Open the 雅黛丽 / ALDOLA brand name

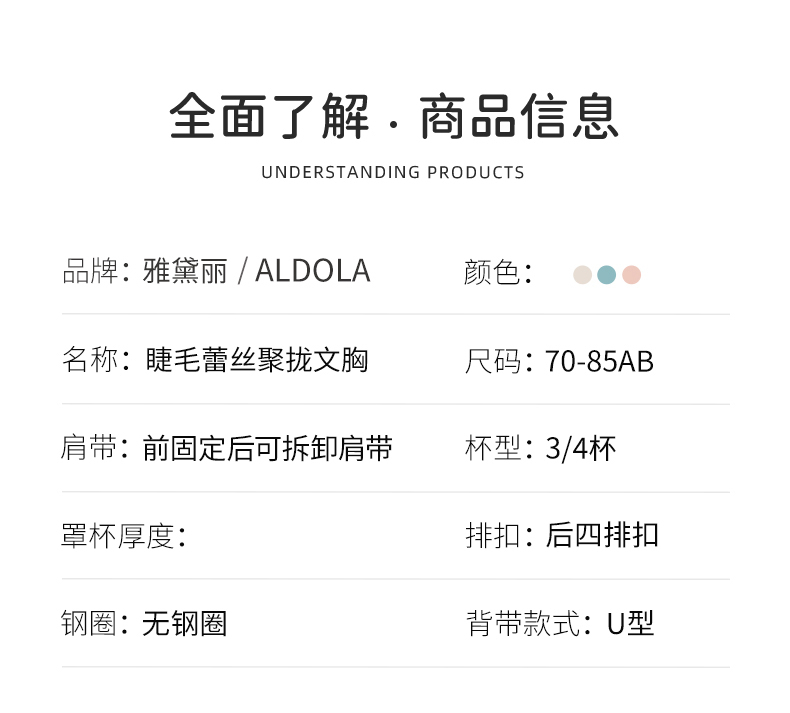click(257, 271)
